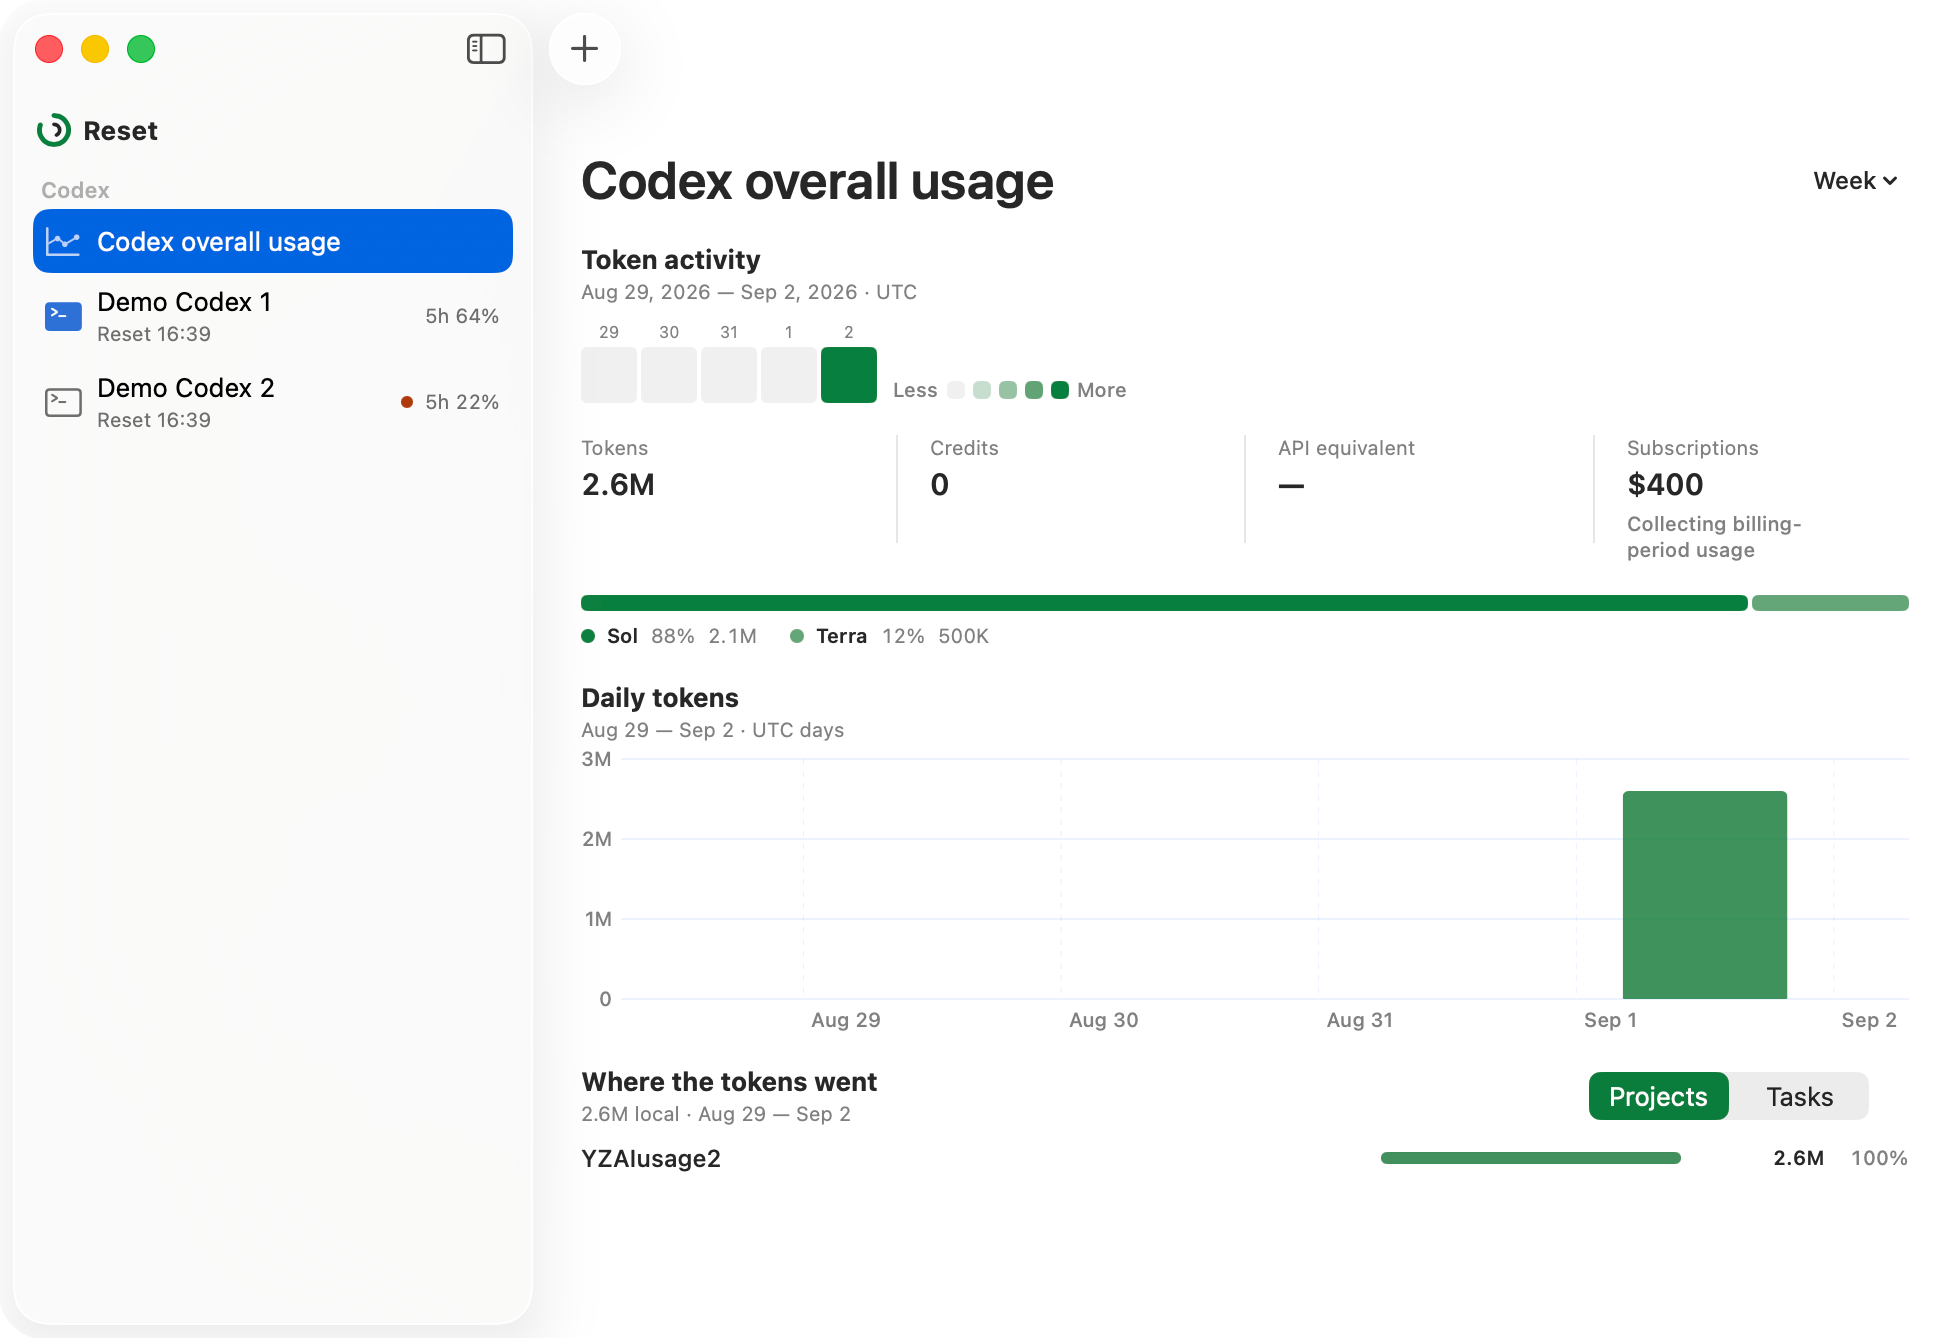Open the Demo Codex 1 account
The height and width of the screenshot is (1338, 1954).
(x=273, y=317)
